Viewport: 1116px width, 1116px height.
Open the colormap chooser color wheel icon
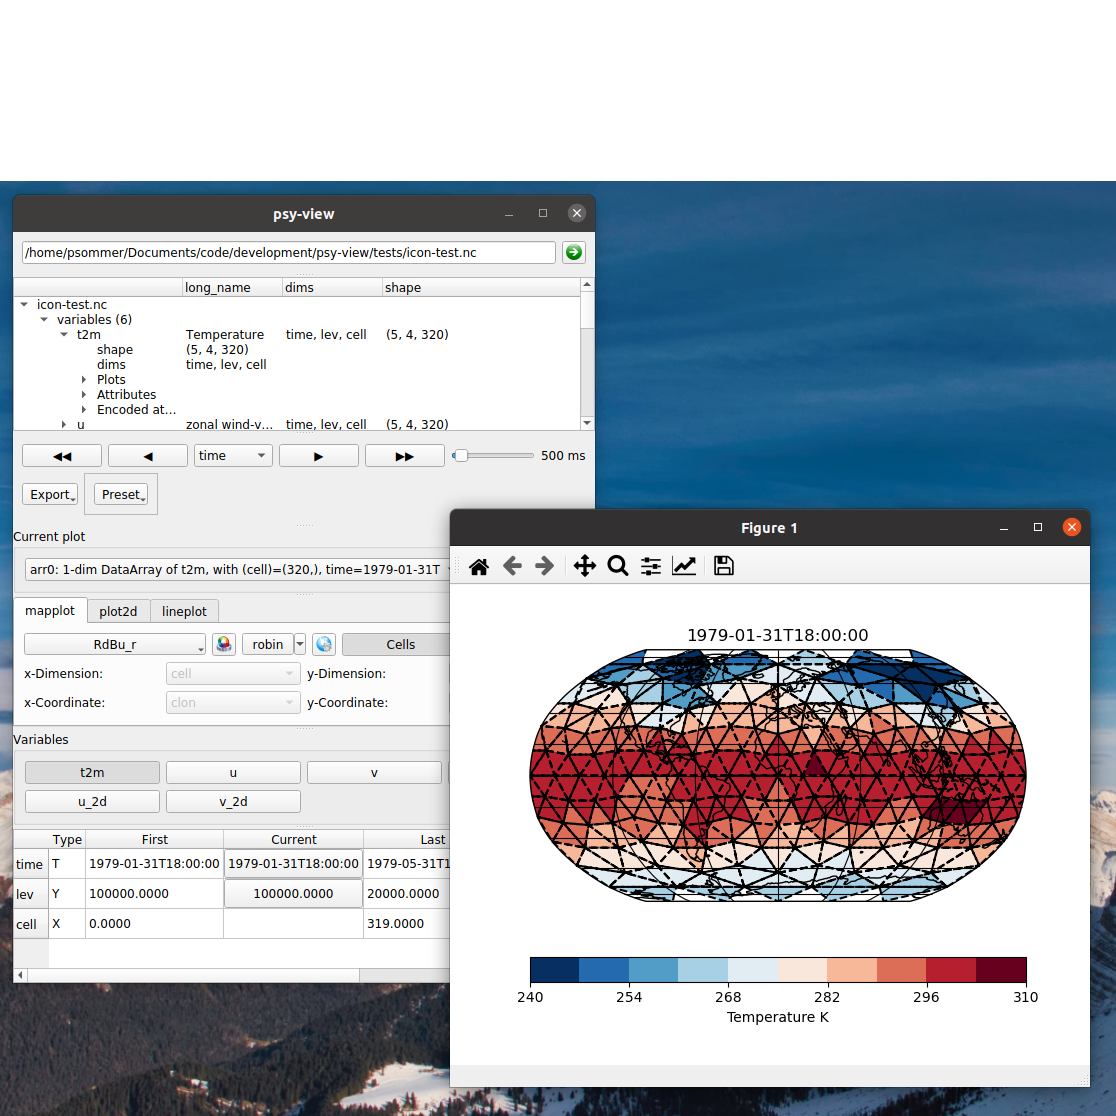pos(223,644)
